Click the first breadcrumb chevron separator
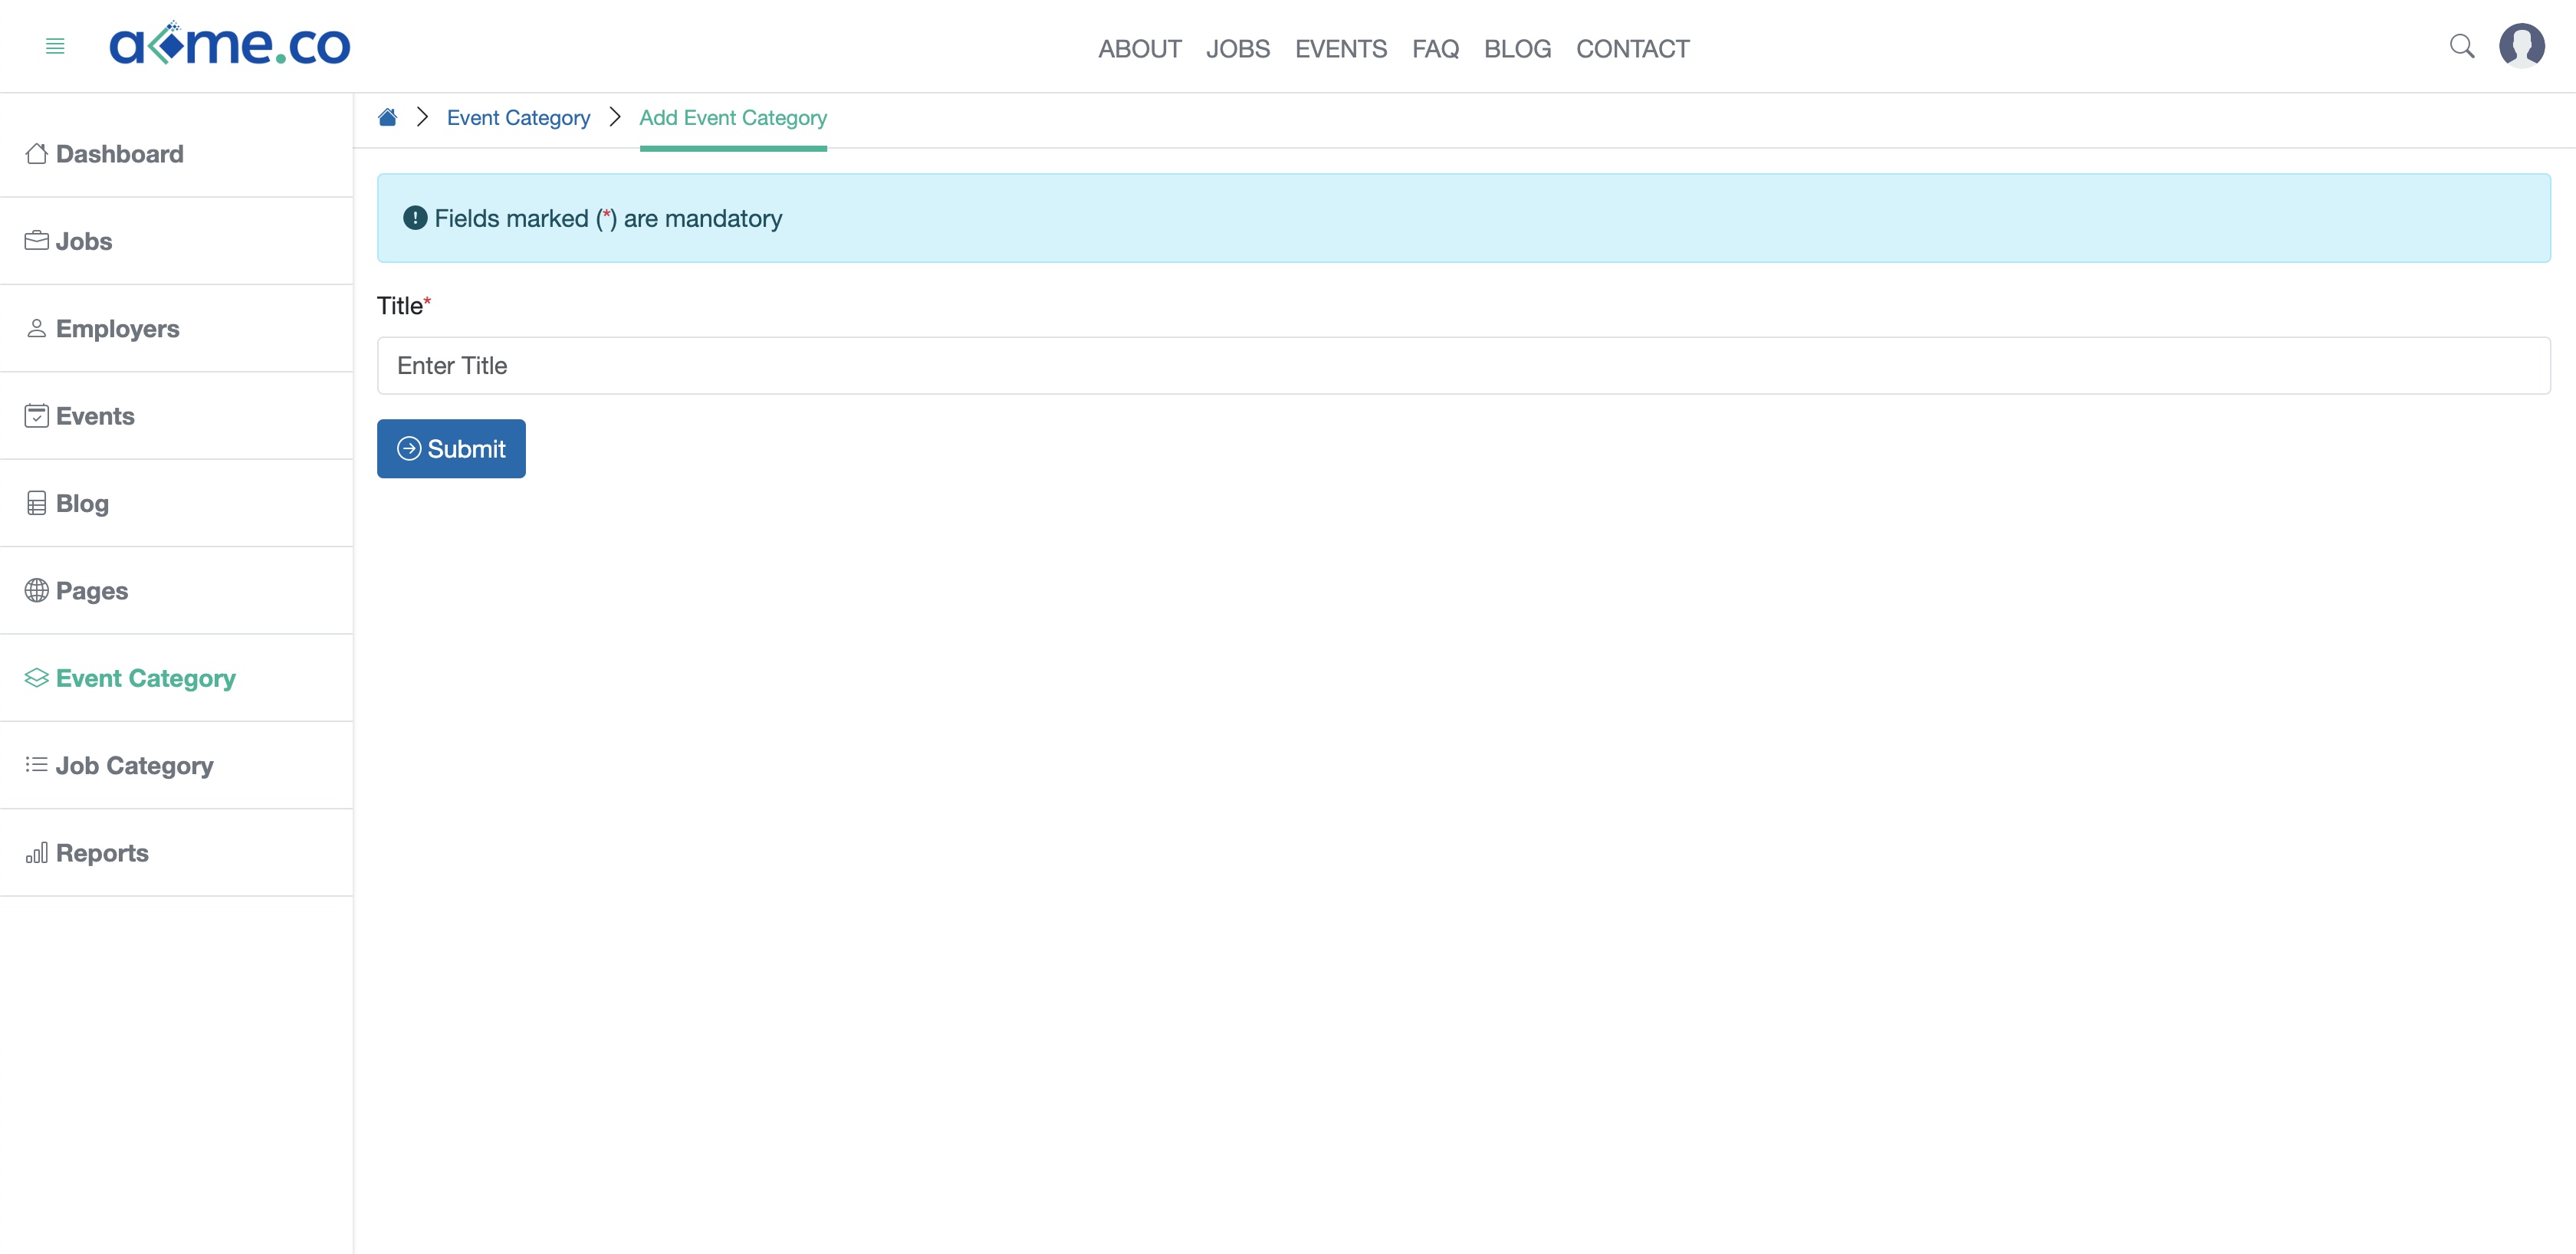The height and width of the screenshot is (1254, 2576). pyautogui.click(x=423, y=117)
